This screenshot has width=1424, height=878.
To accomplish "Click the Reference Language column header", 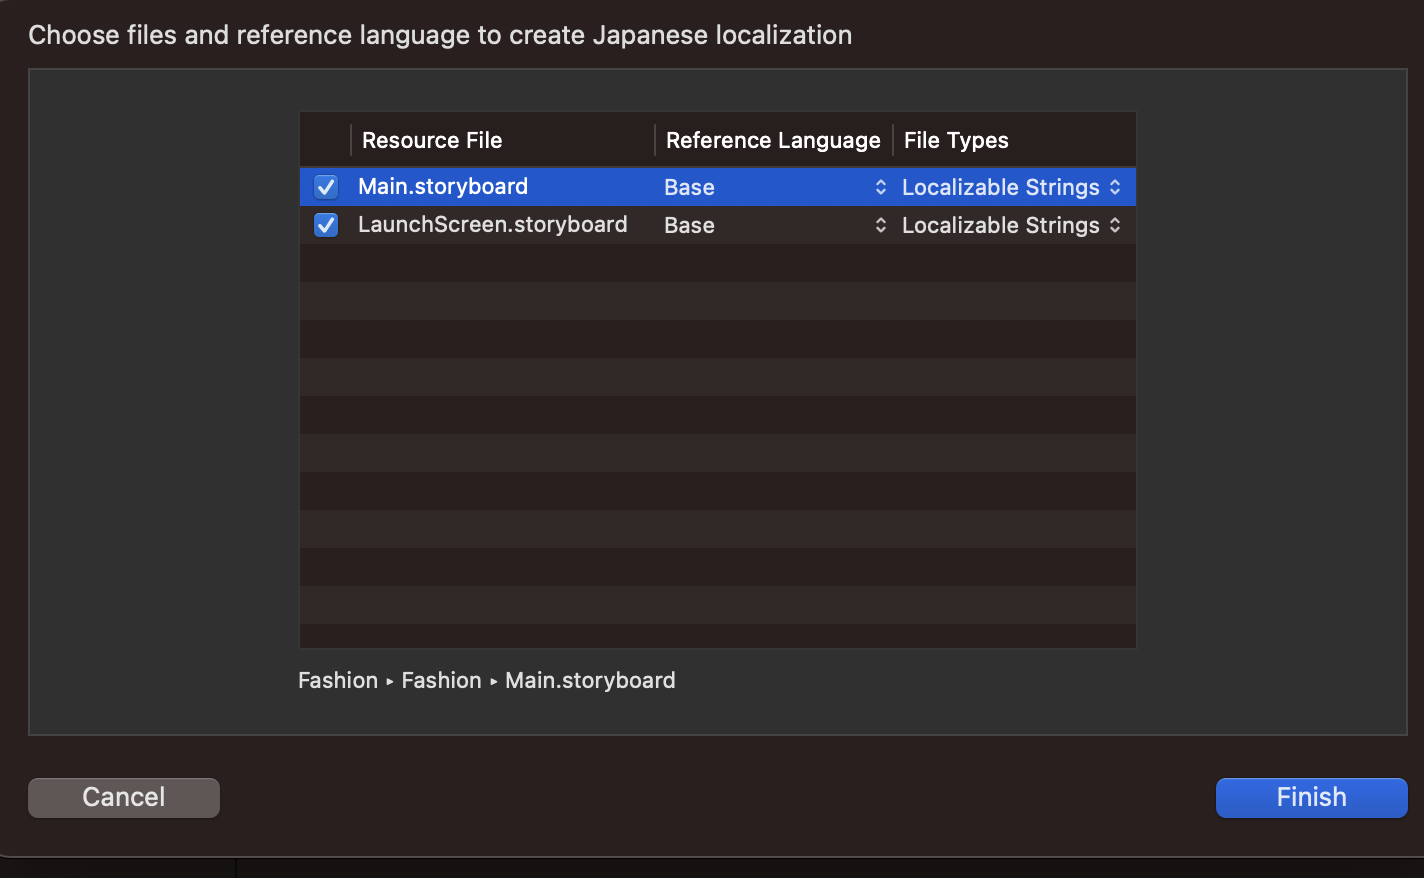I will click(773, 140).
